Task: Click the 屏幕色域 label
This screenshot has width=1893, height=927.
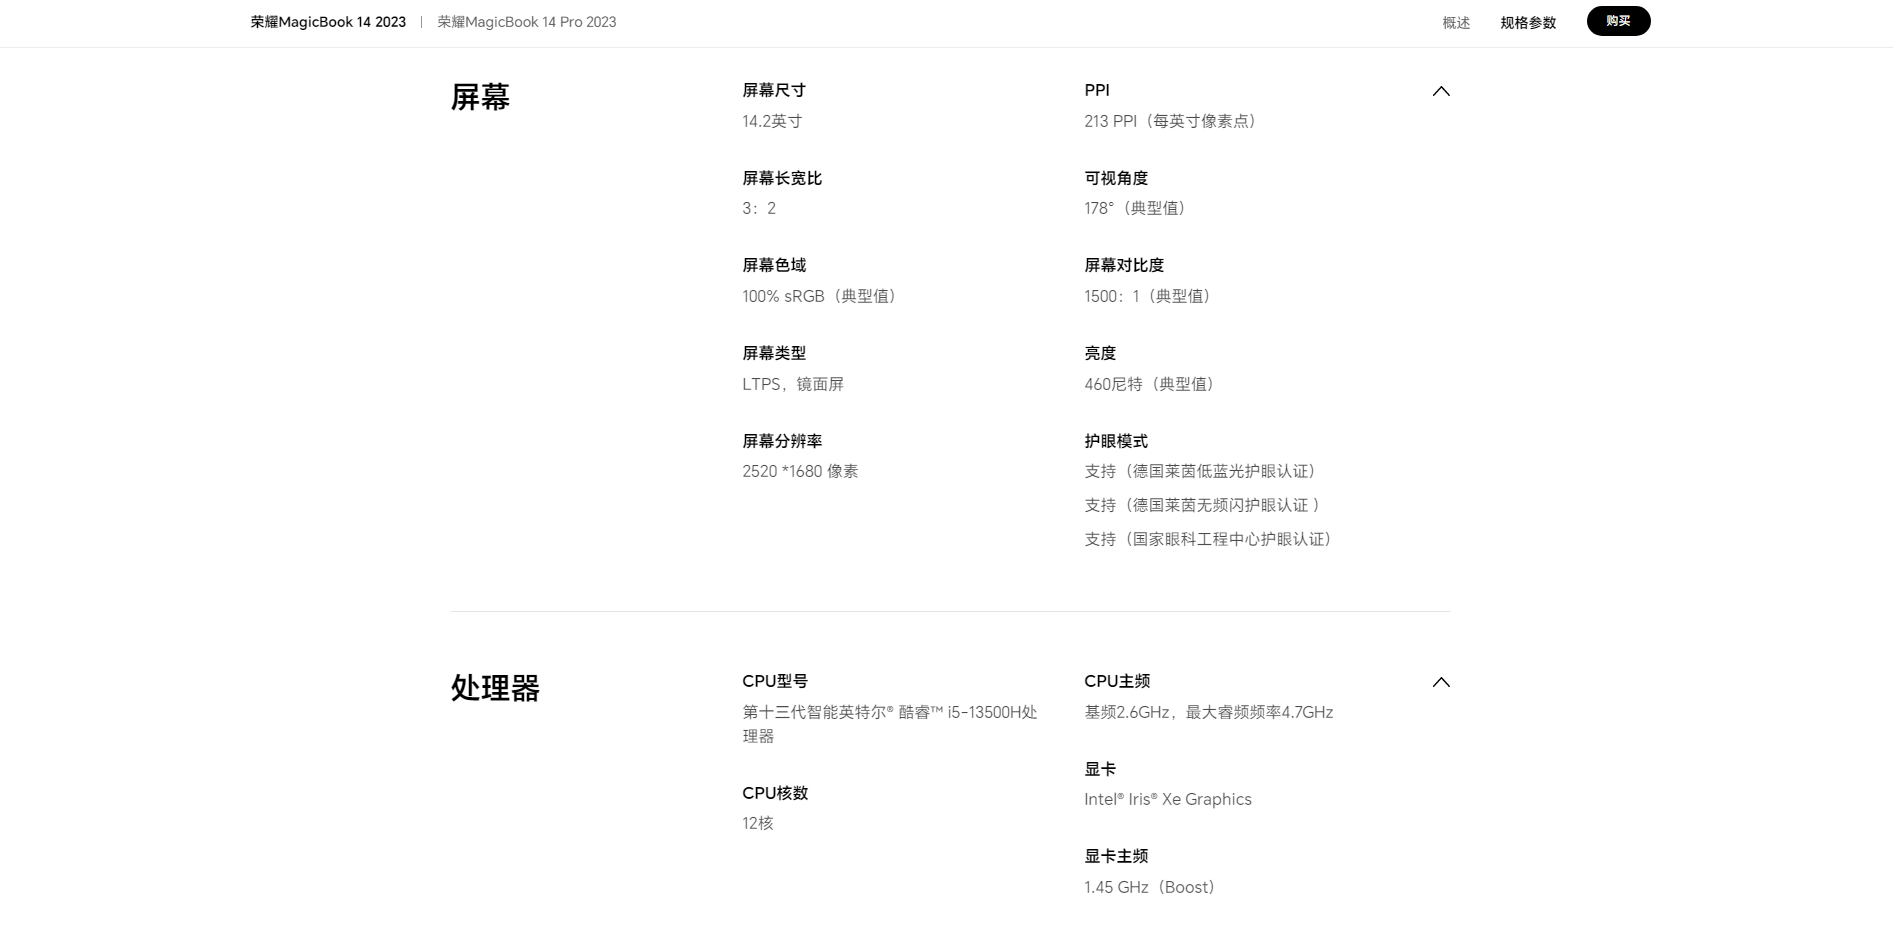Action: 774,265
